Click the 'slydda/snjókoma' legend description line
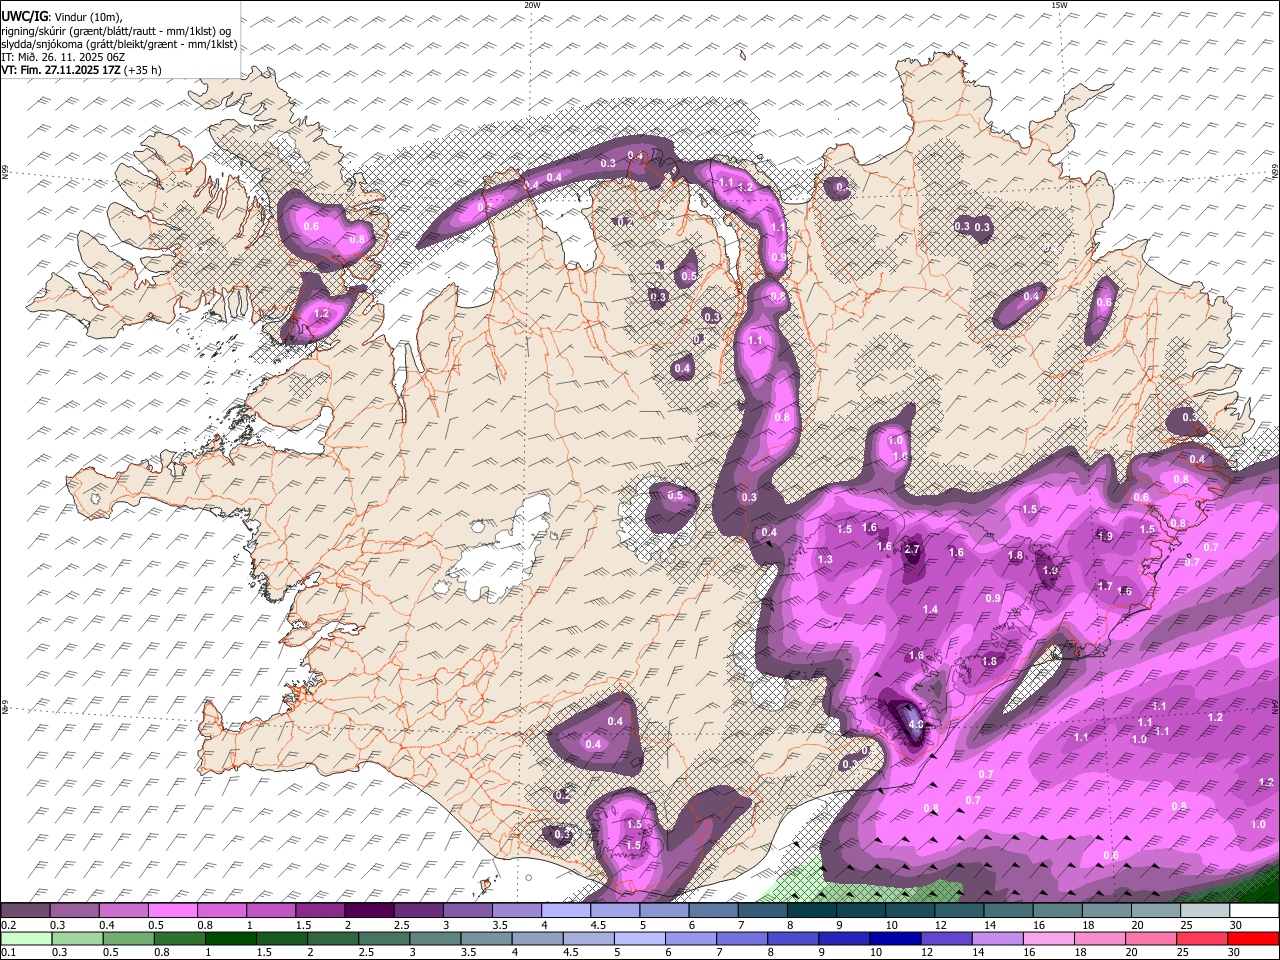 119,44
